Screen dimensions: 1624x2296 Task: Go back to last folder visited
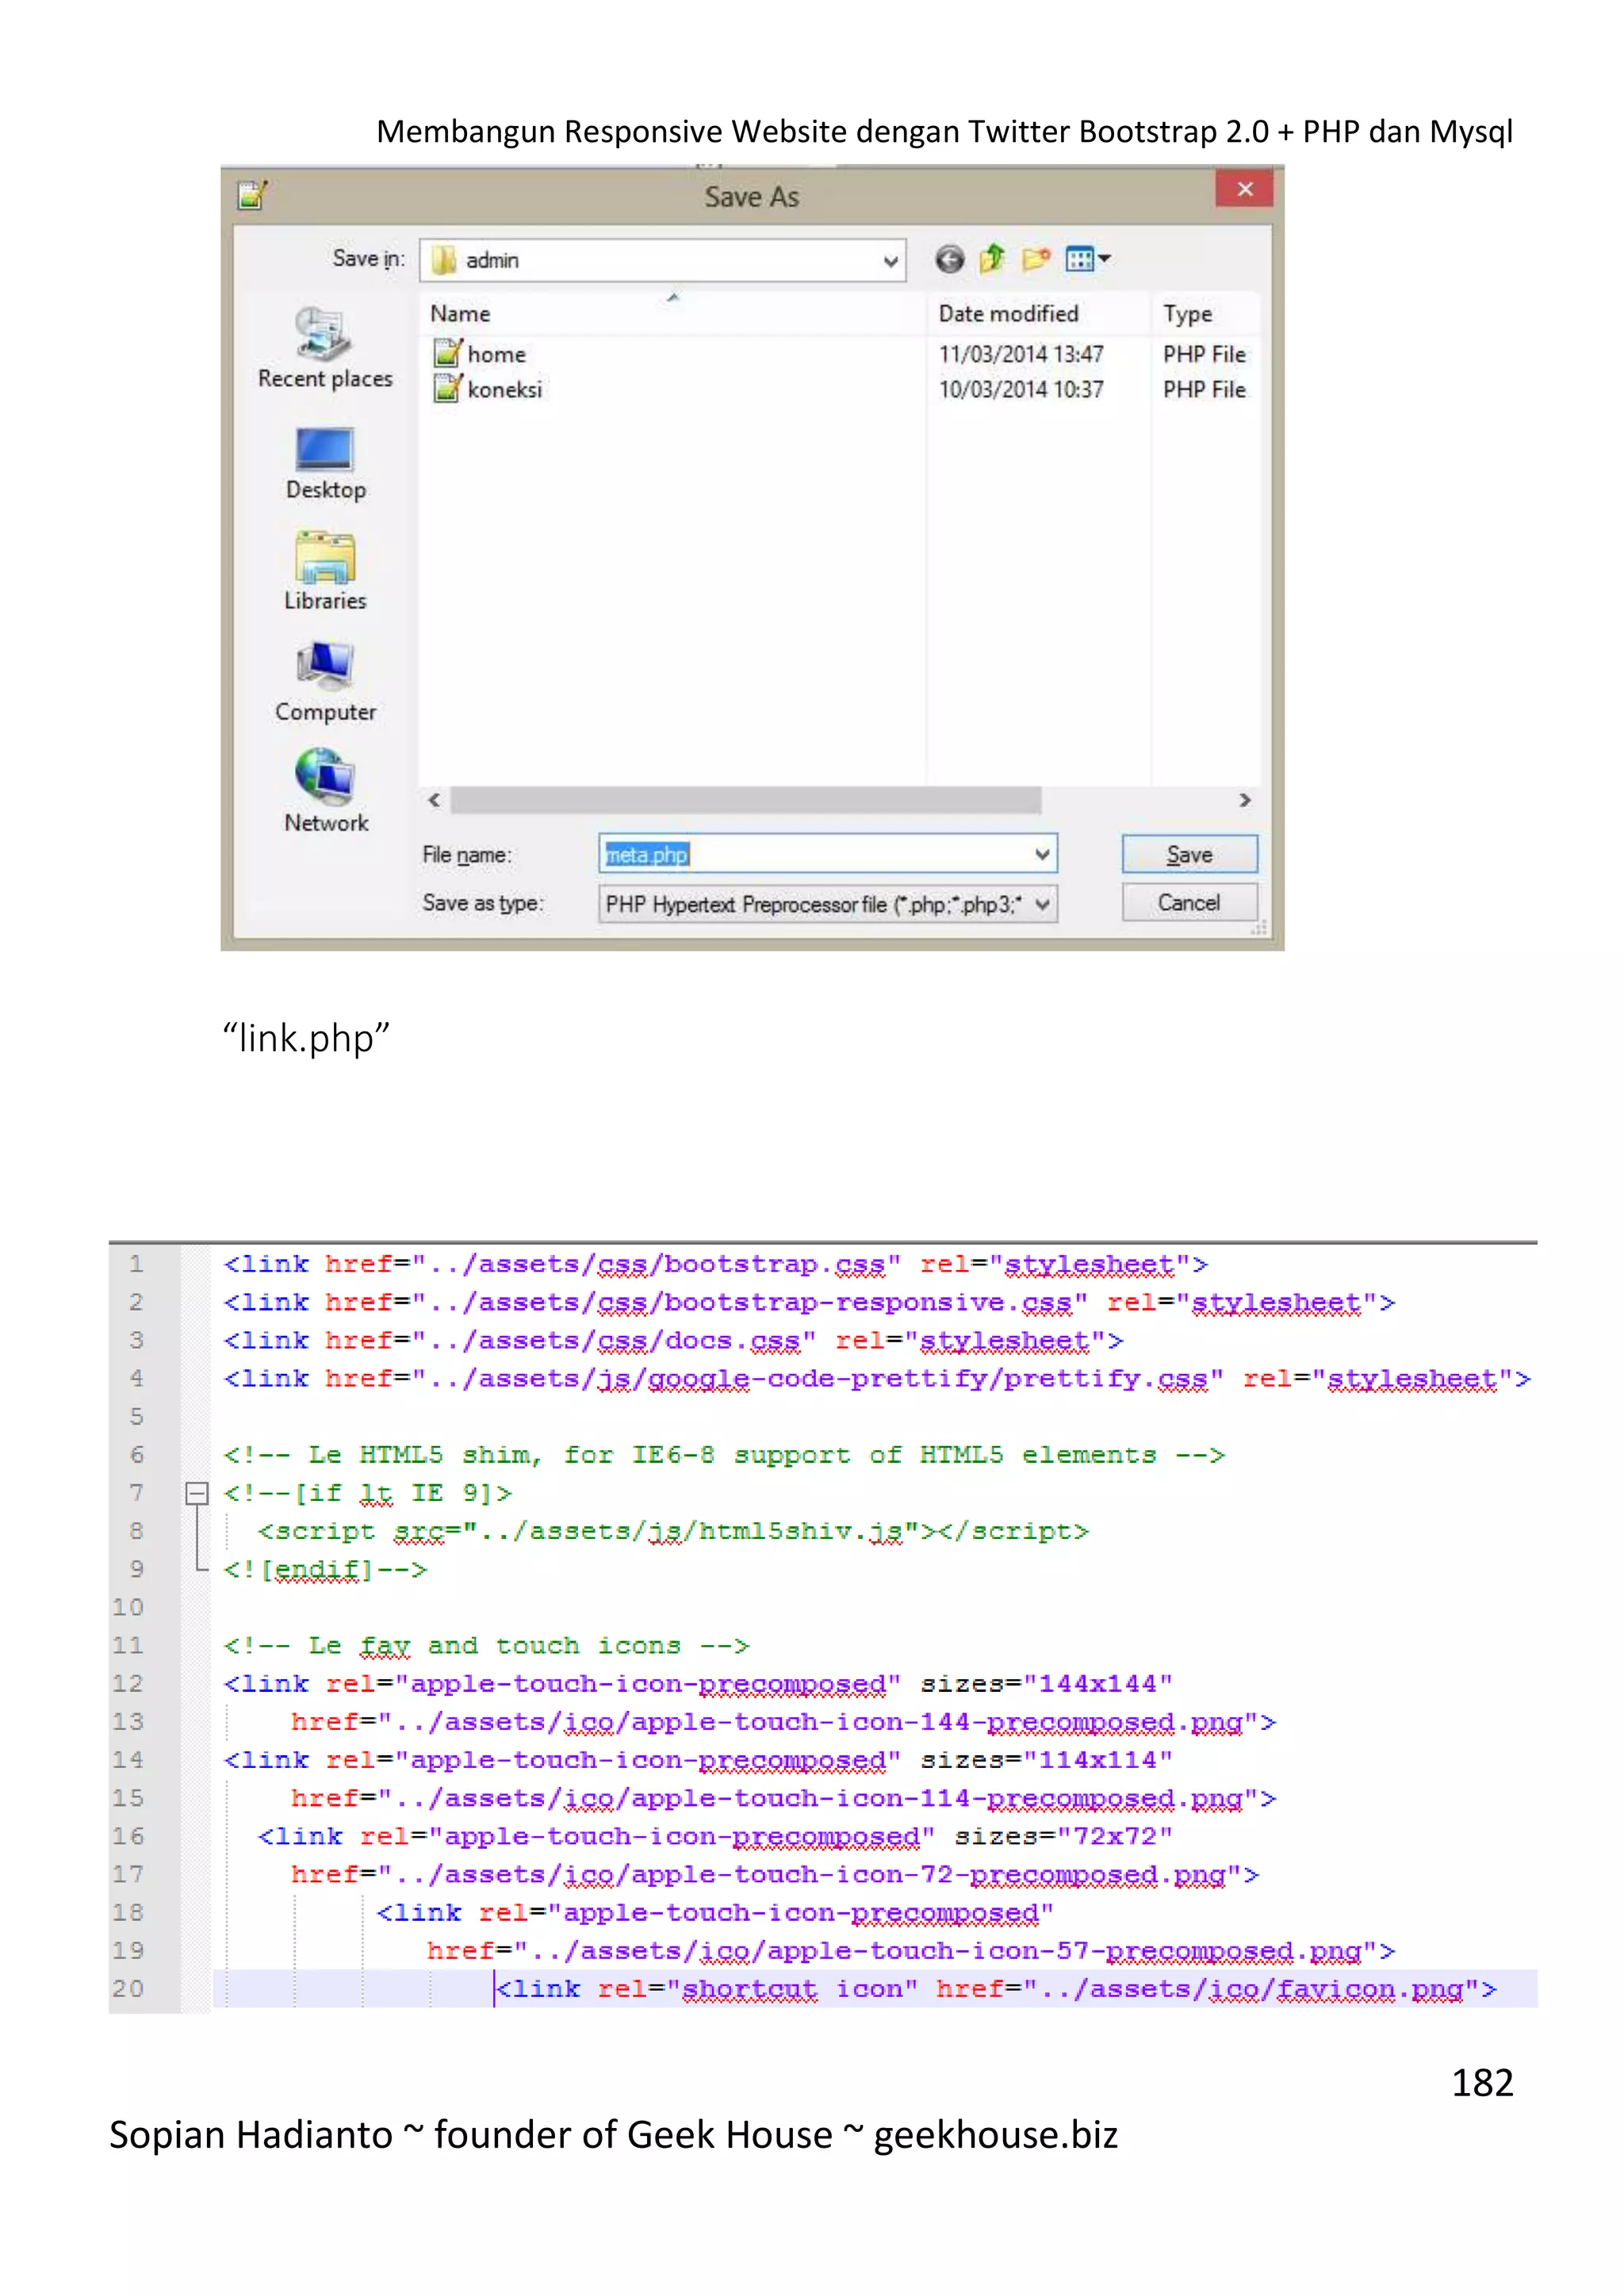click(x=949, y=260)
